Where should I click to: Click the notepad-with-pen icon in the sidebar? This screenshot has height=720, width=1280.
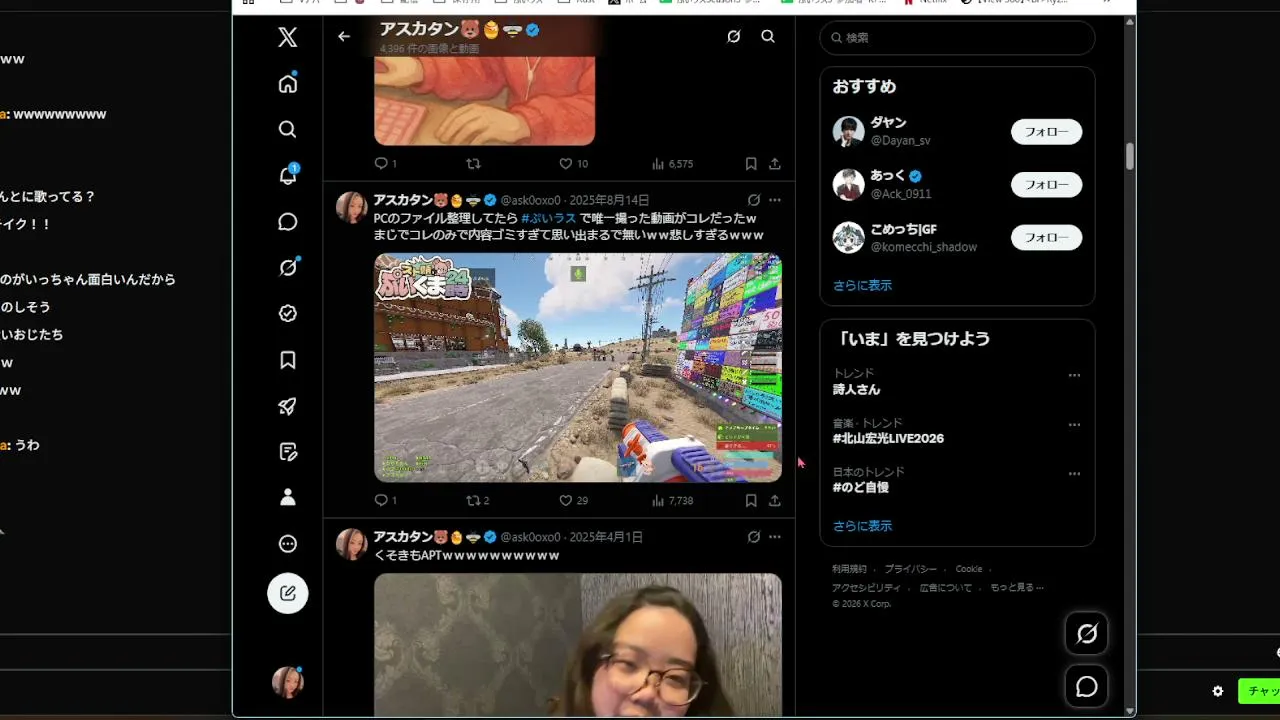pyautogui.click(x=288, y=452)
